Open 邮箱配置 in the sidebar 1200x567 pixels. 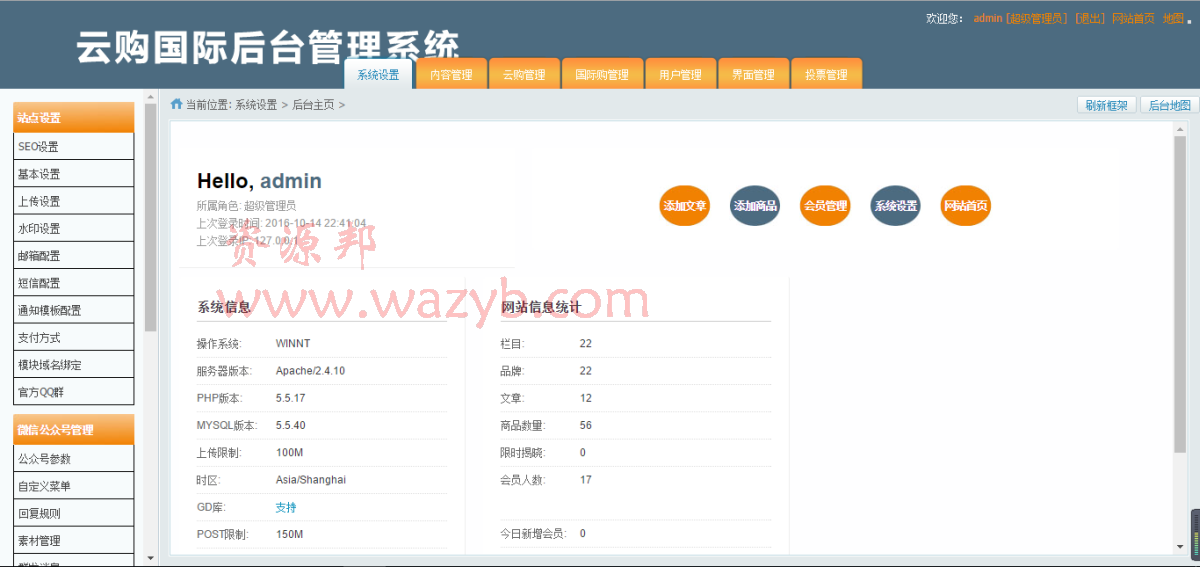point(74,256)
